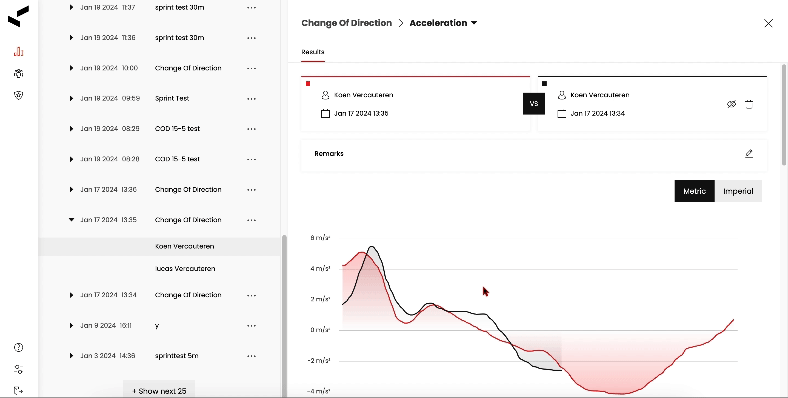The height and width of the screenshot is (398, 788).
Task: Switch units to Metric
Action: pyautogui.click(x=695, y=191)
